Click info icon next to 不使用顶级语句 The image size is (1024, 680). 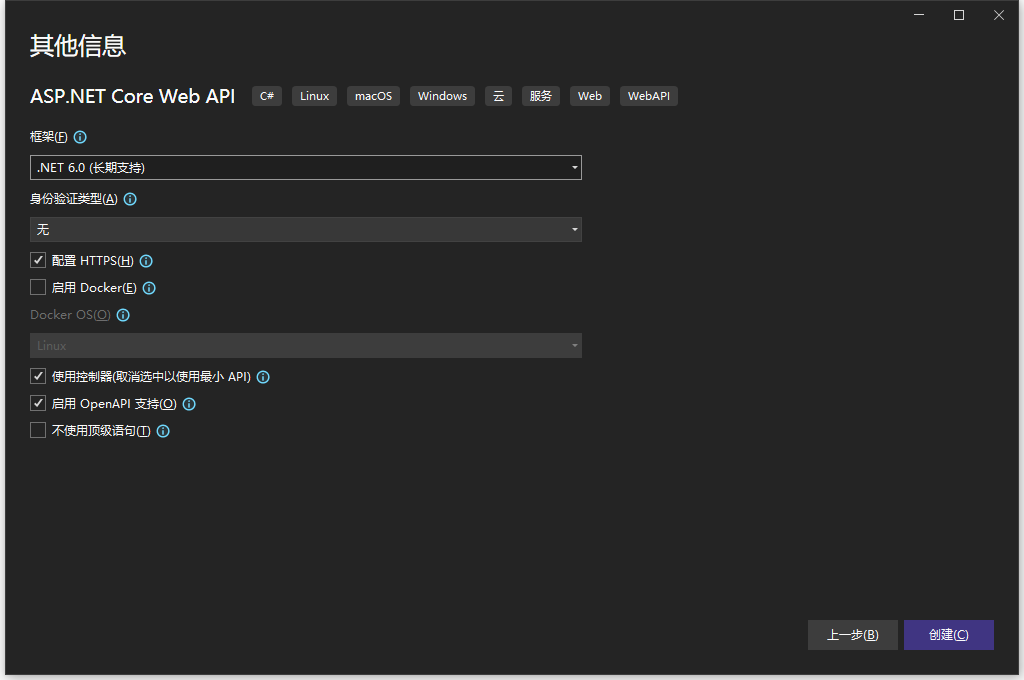(163, 431)
